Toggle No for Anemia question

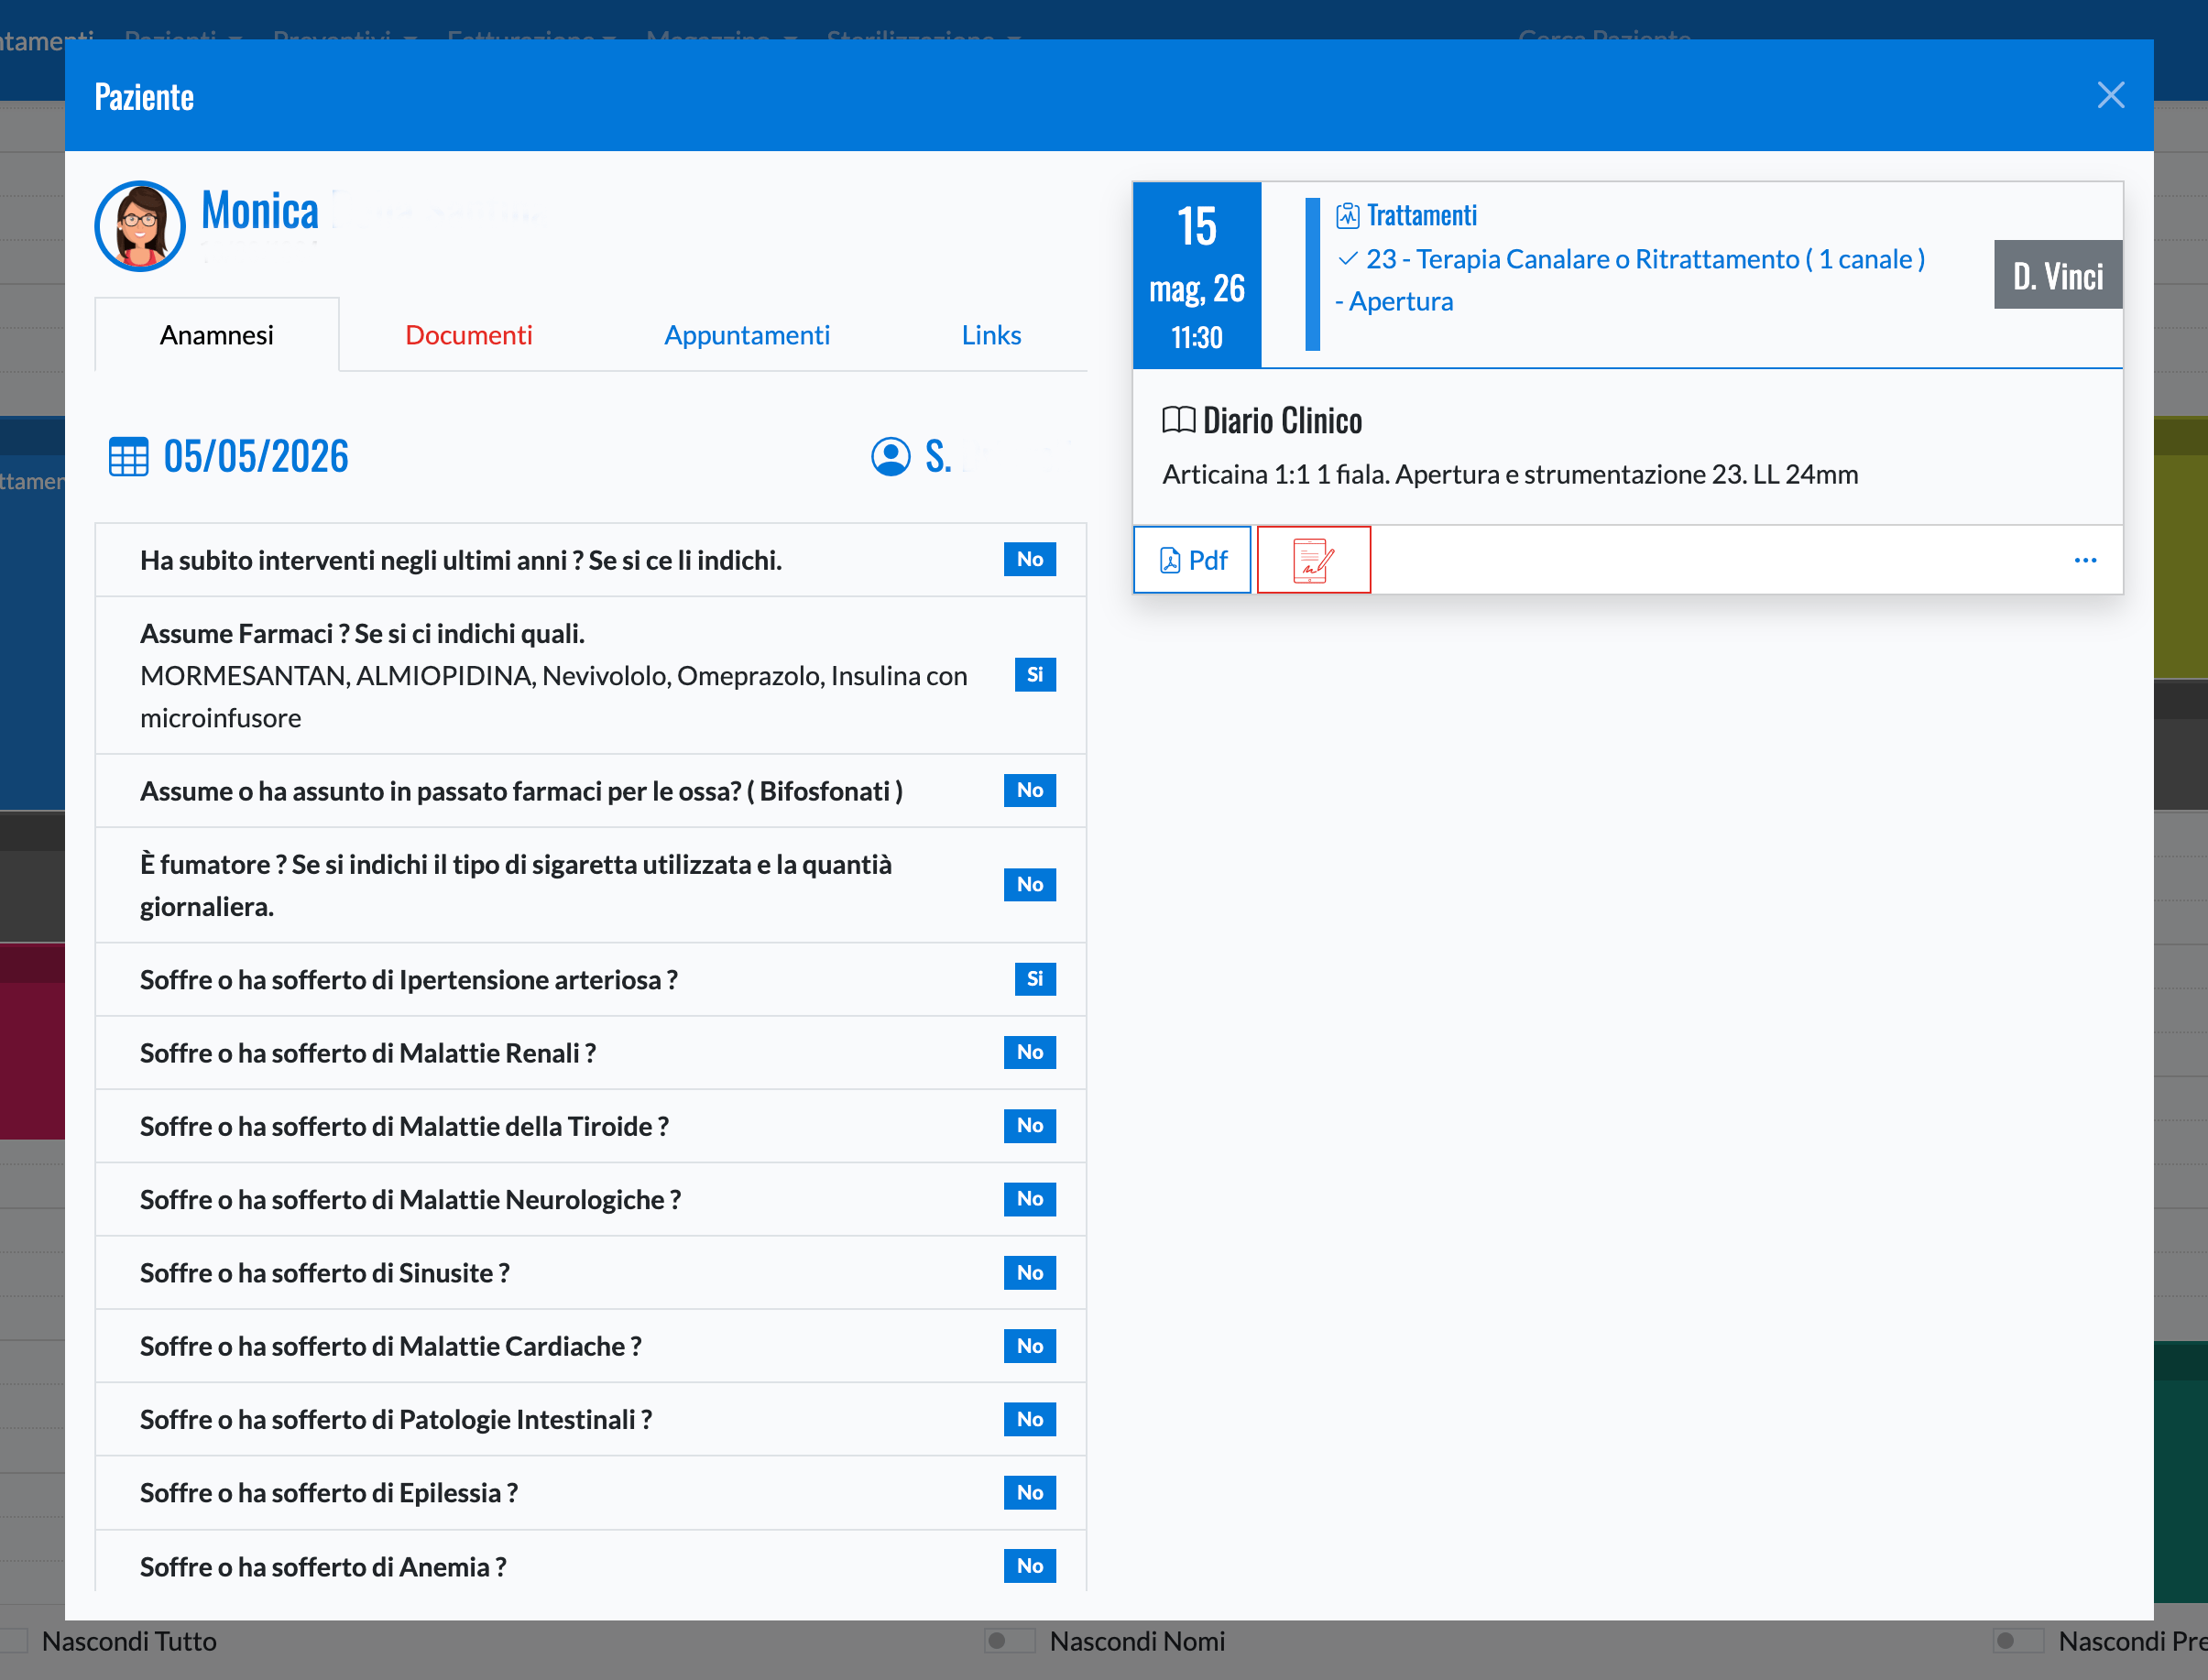click(x=1030, y=1566)
